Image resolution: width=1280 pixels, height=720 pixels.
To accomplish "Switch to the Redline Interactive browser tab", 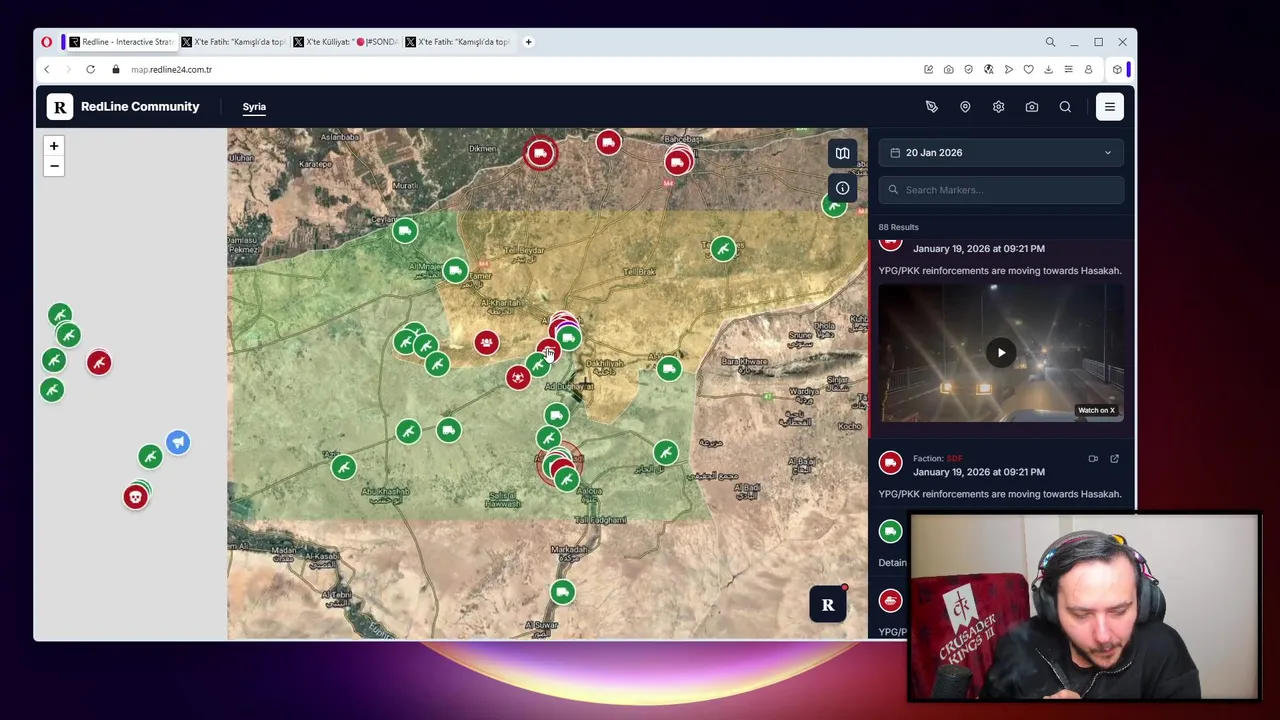I will click(x=120, y=42).
